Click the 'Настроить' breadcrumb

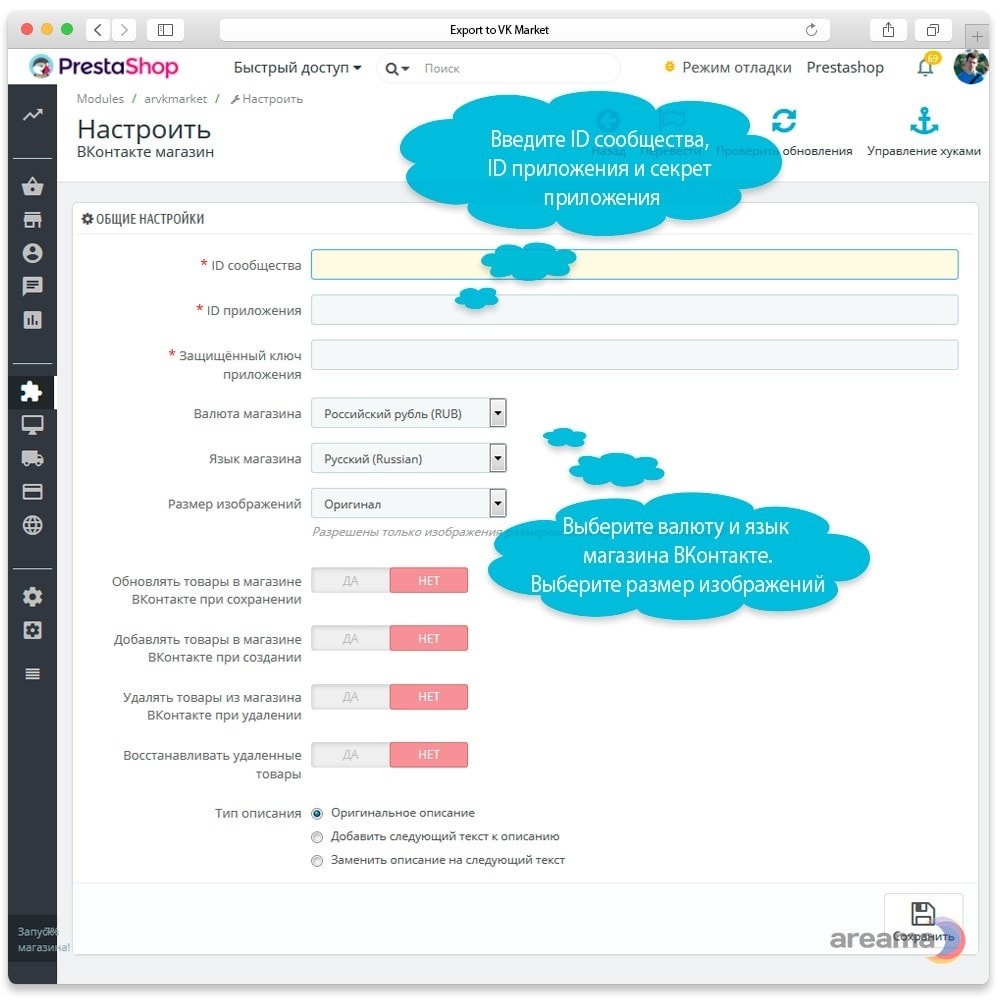pyautogui.click(x=267, y=99)
